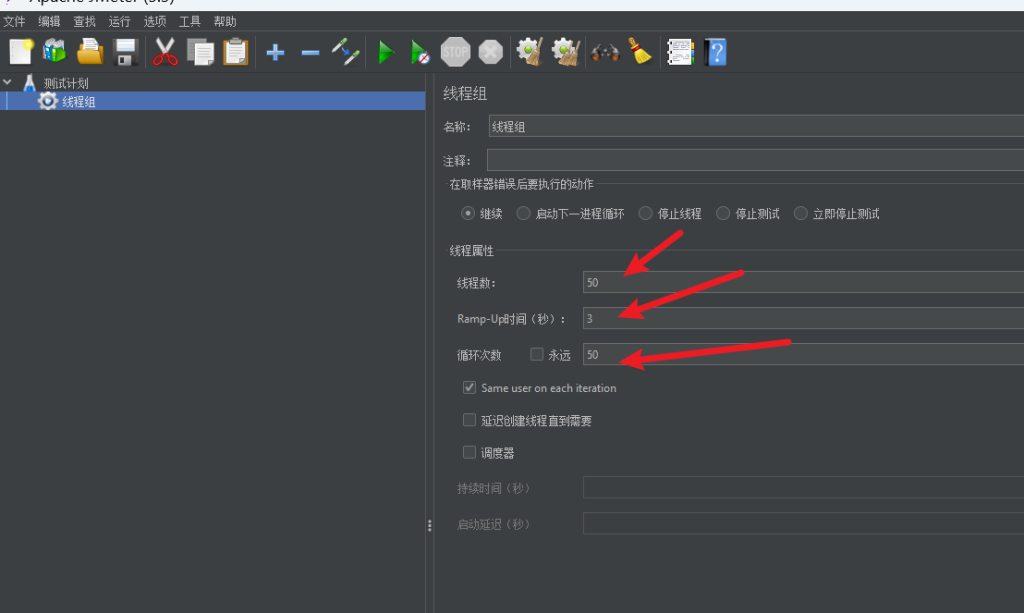Image resolution: width=1024 pixels, height=613 pixels.
Task: Click the Search binoculars icon
Action: pos(605,51)
